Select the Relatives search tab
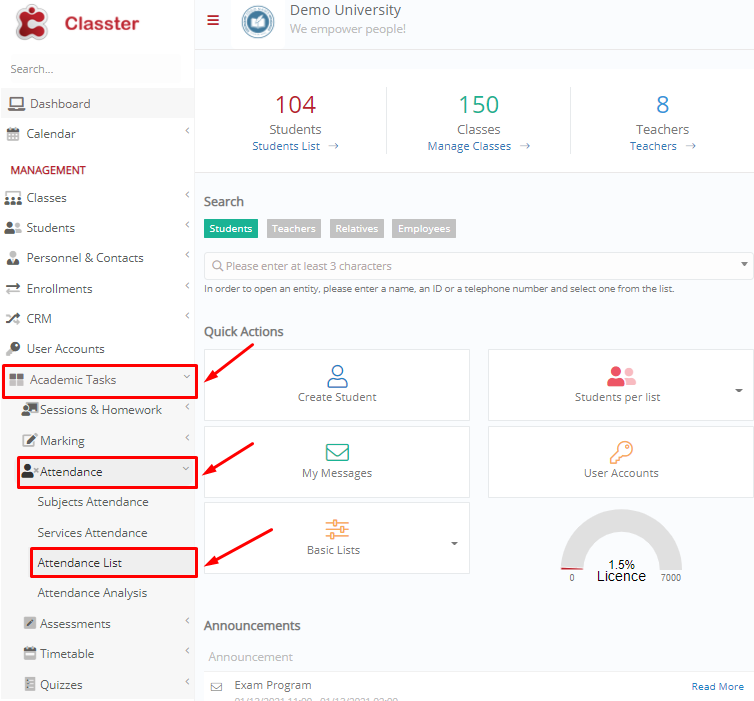 click(357, 228)
